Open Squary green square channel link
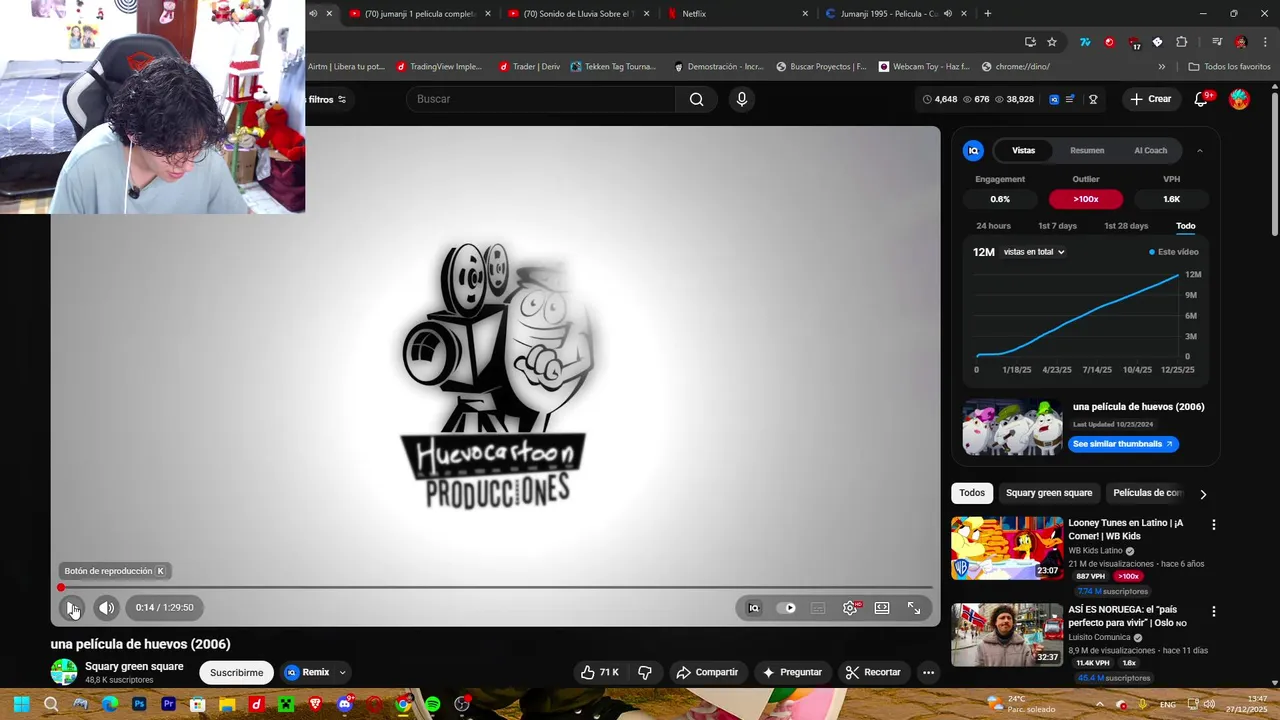 [134, 667]
